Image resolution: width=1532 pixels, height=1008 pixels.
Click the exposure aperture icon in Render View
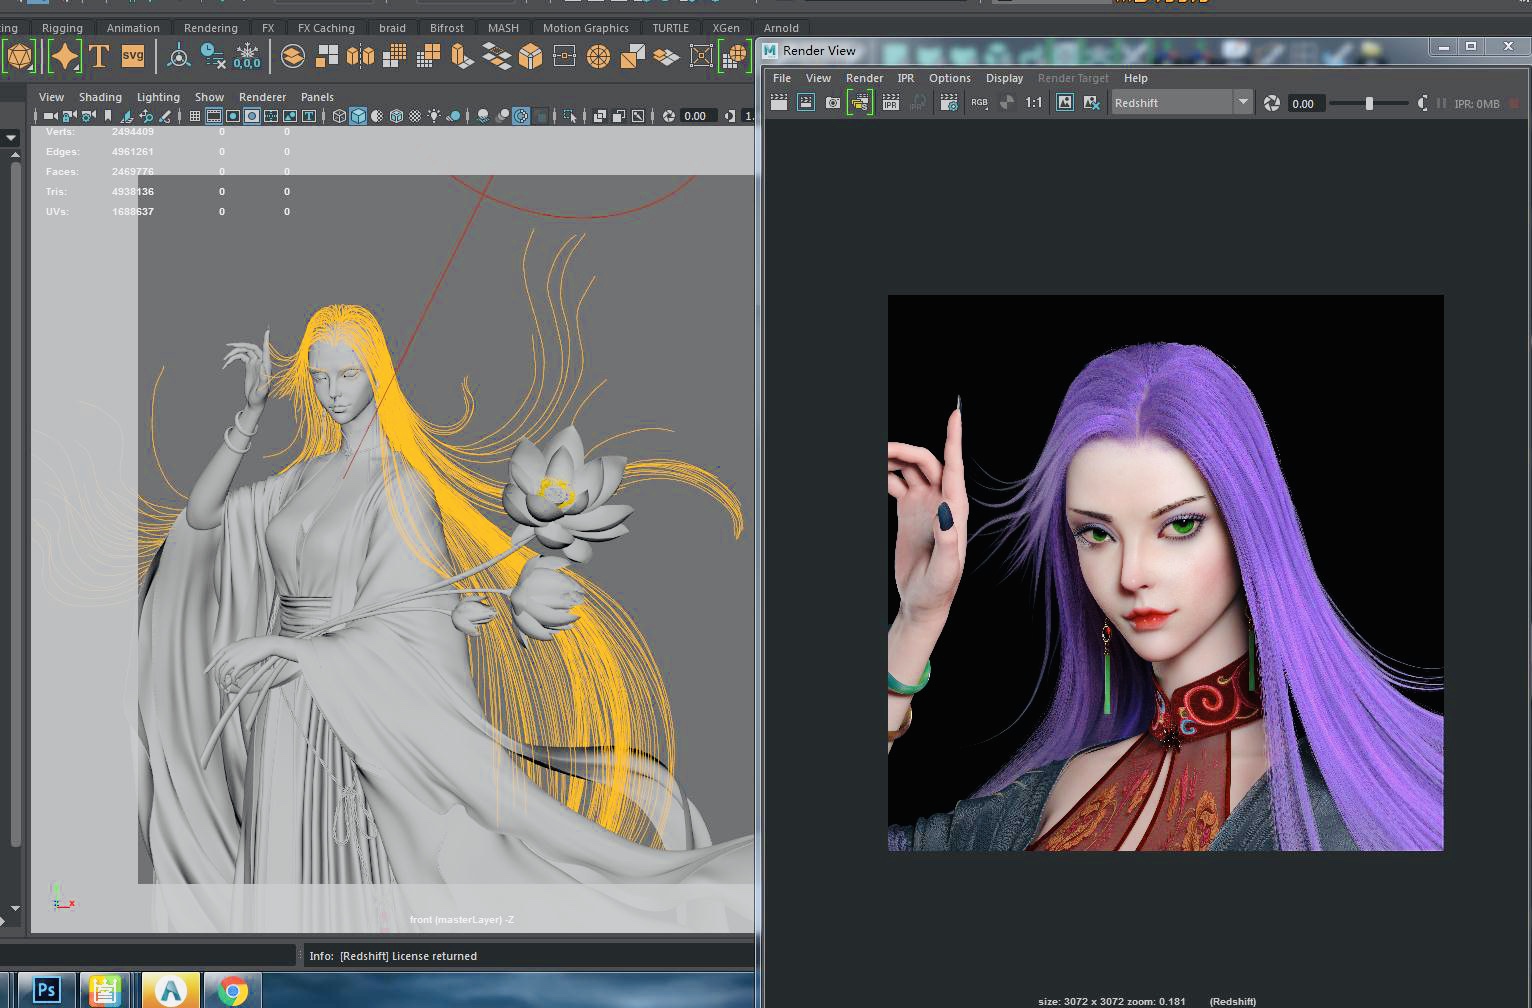(1271, 103)
